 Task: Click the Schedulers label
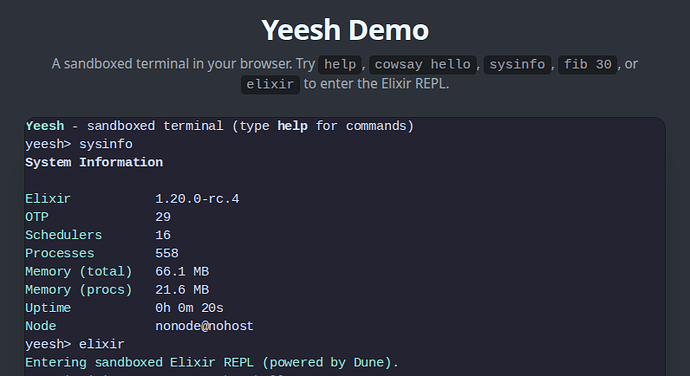click(x=63, y=235)
